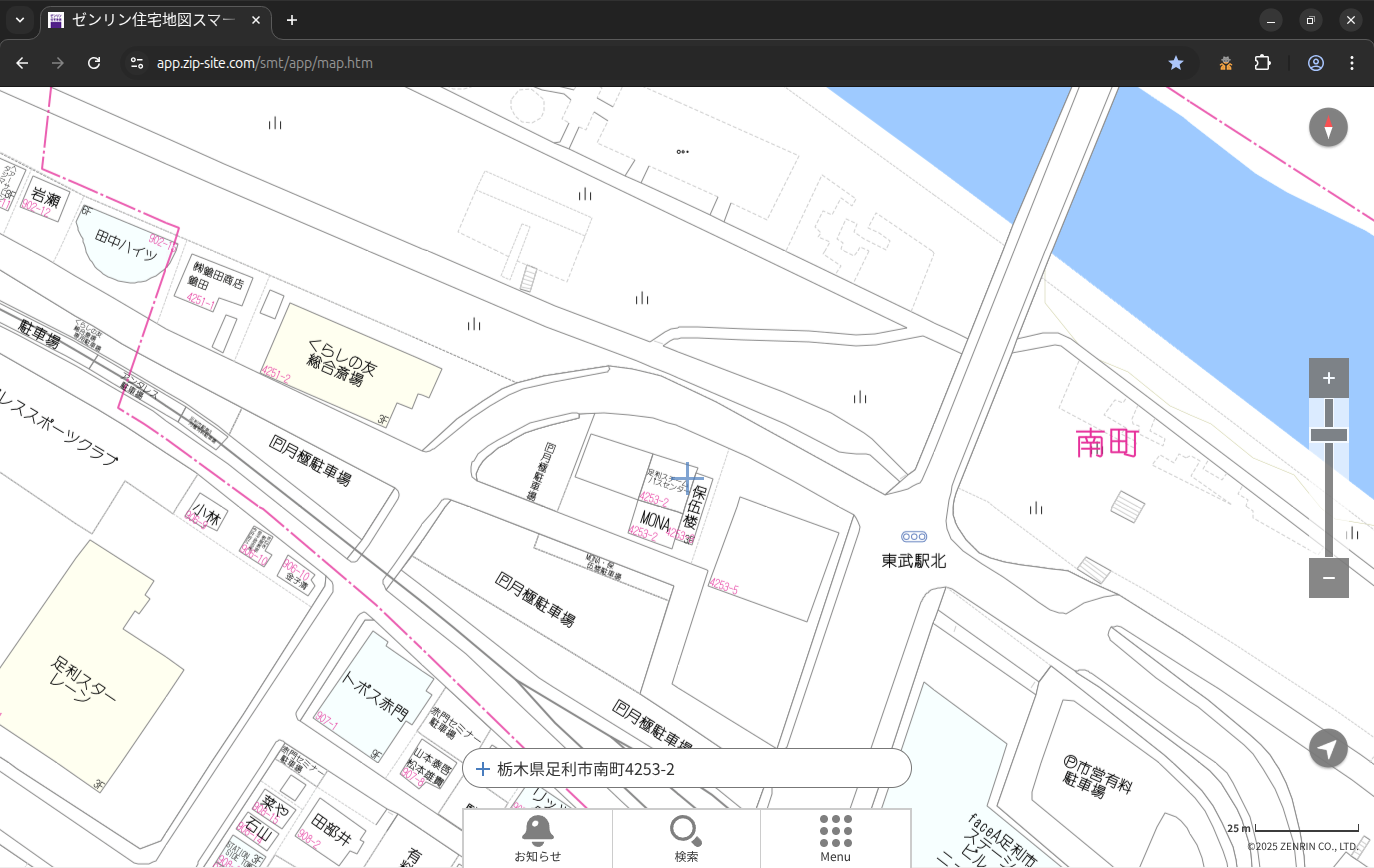Click the compass north-reset icon

click(x=1328, y=128)
